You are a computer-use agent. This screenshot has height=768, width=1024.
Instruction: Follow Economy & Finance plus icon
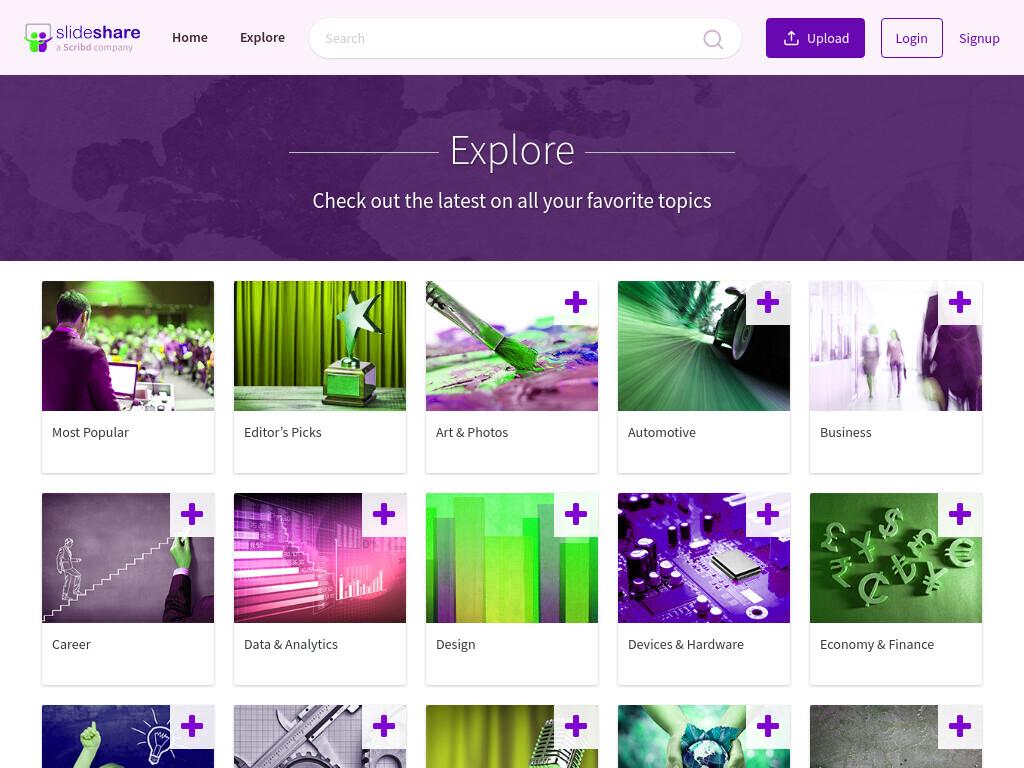(960, 515)
